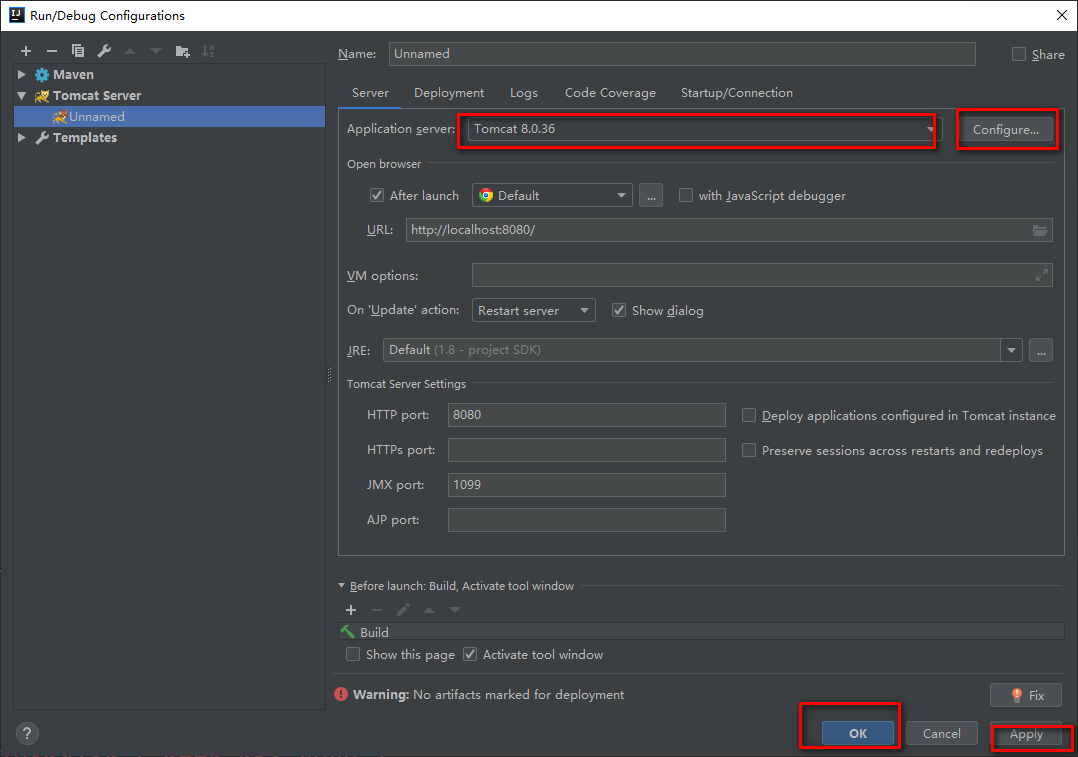The width and height of the screenshot is (1078, 757).
Task: Browse URL with folder icon
Action: 1040,230
